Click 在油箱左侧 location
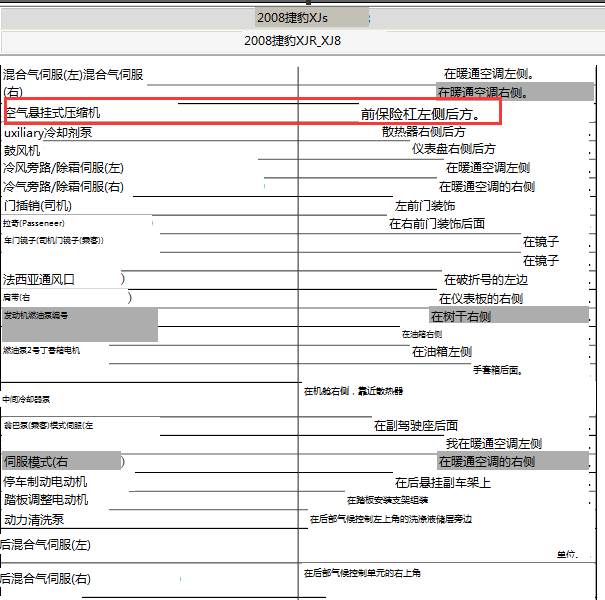The image size is (605, 600). pos(442,352)
